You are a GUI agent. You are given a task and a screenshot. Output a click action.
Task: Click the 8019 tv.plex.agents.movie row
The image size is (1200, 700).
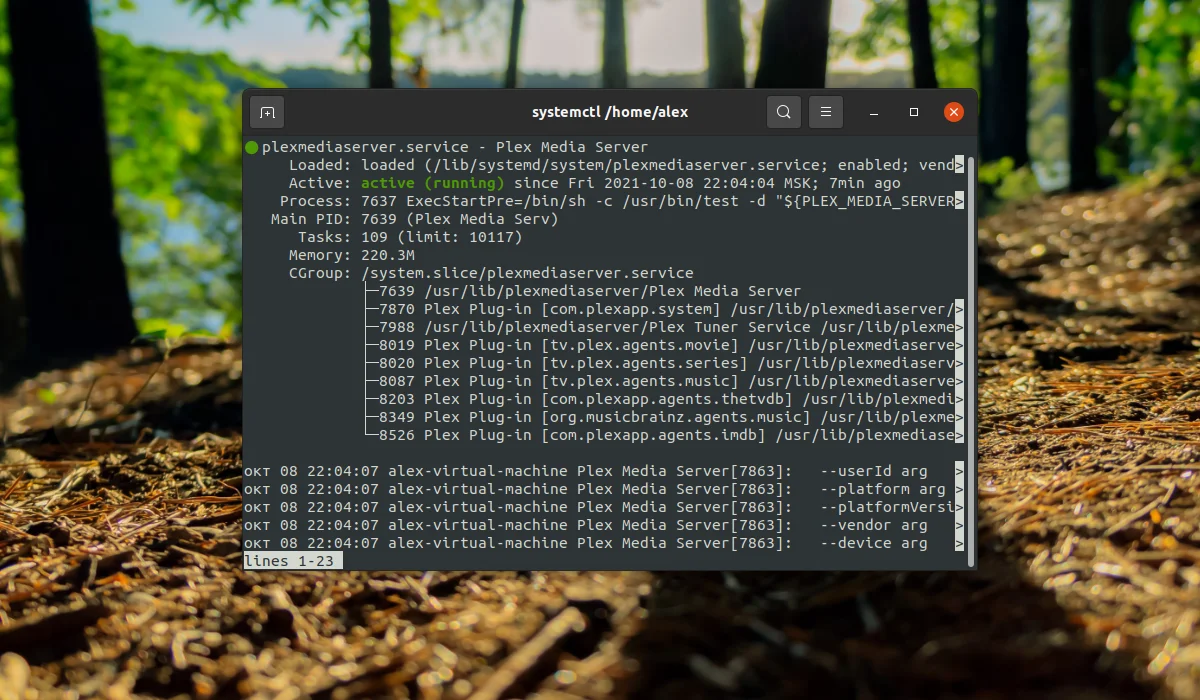tap(664, 345)
